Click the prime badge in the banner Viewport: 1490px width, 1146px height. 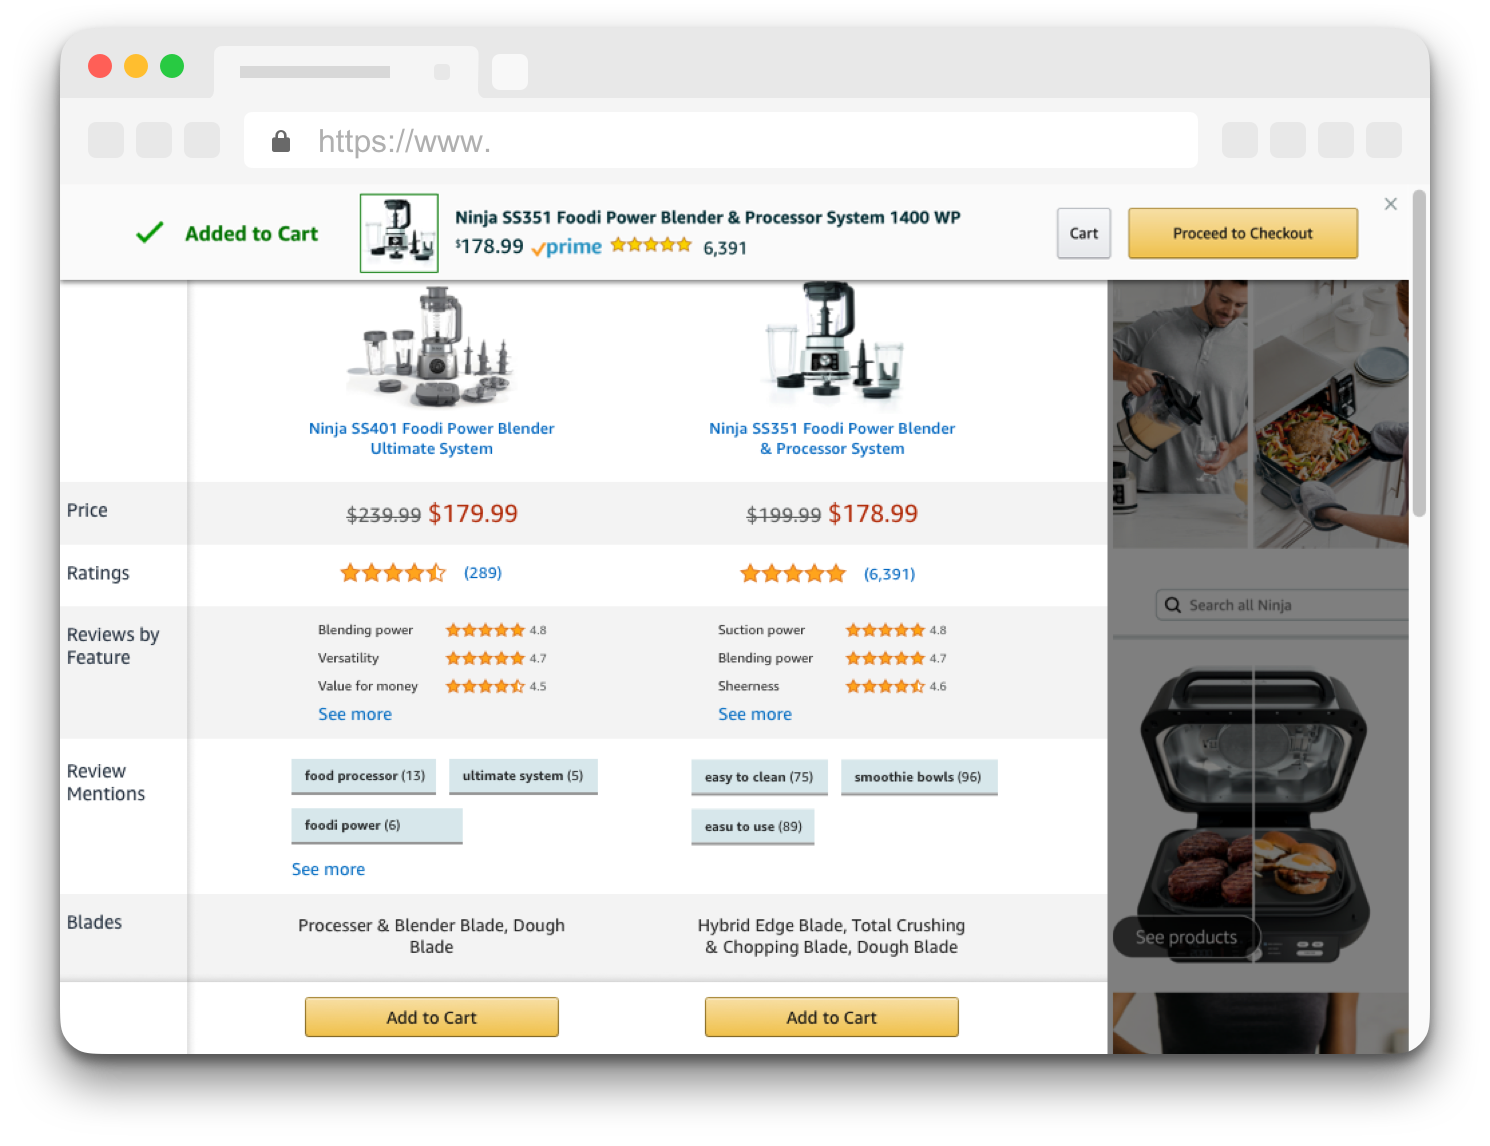tap(566, 247)
